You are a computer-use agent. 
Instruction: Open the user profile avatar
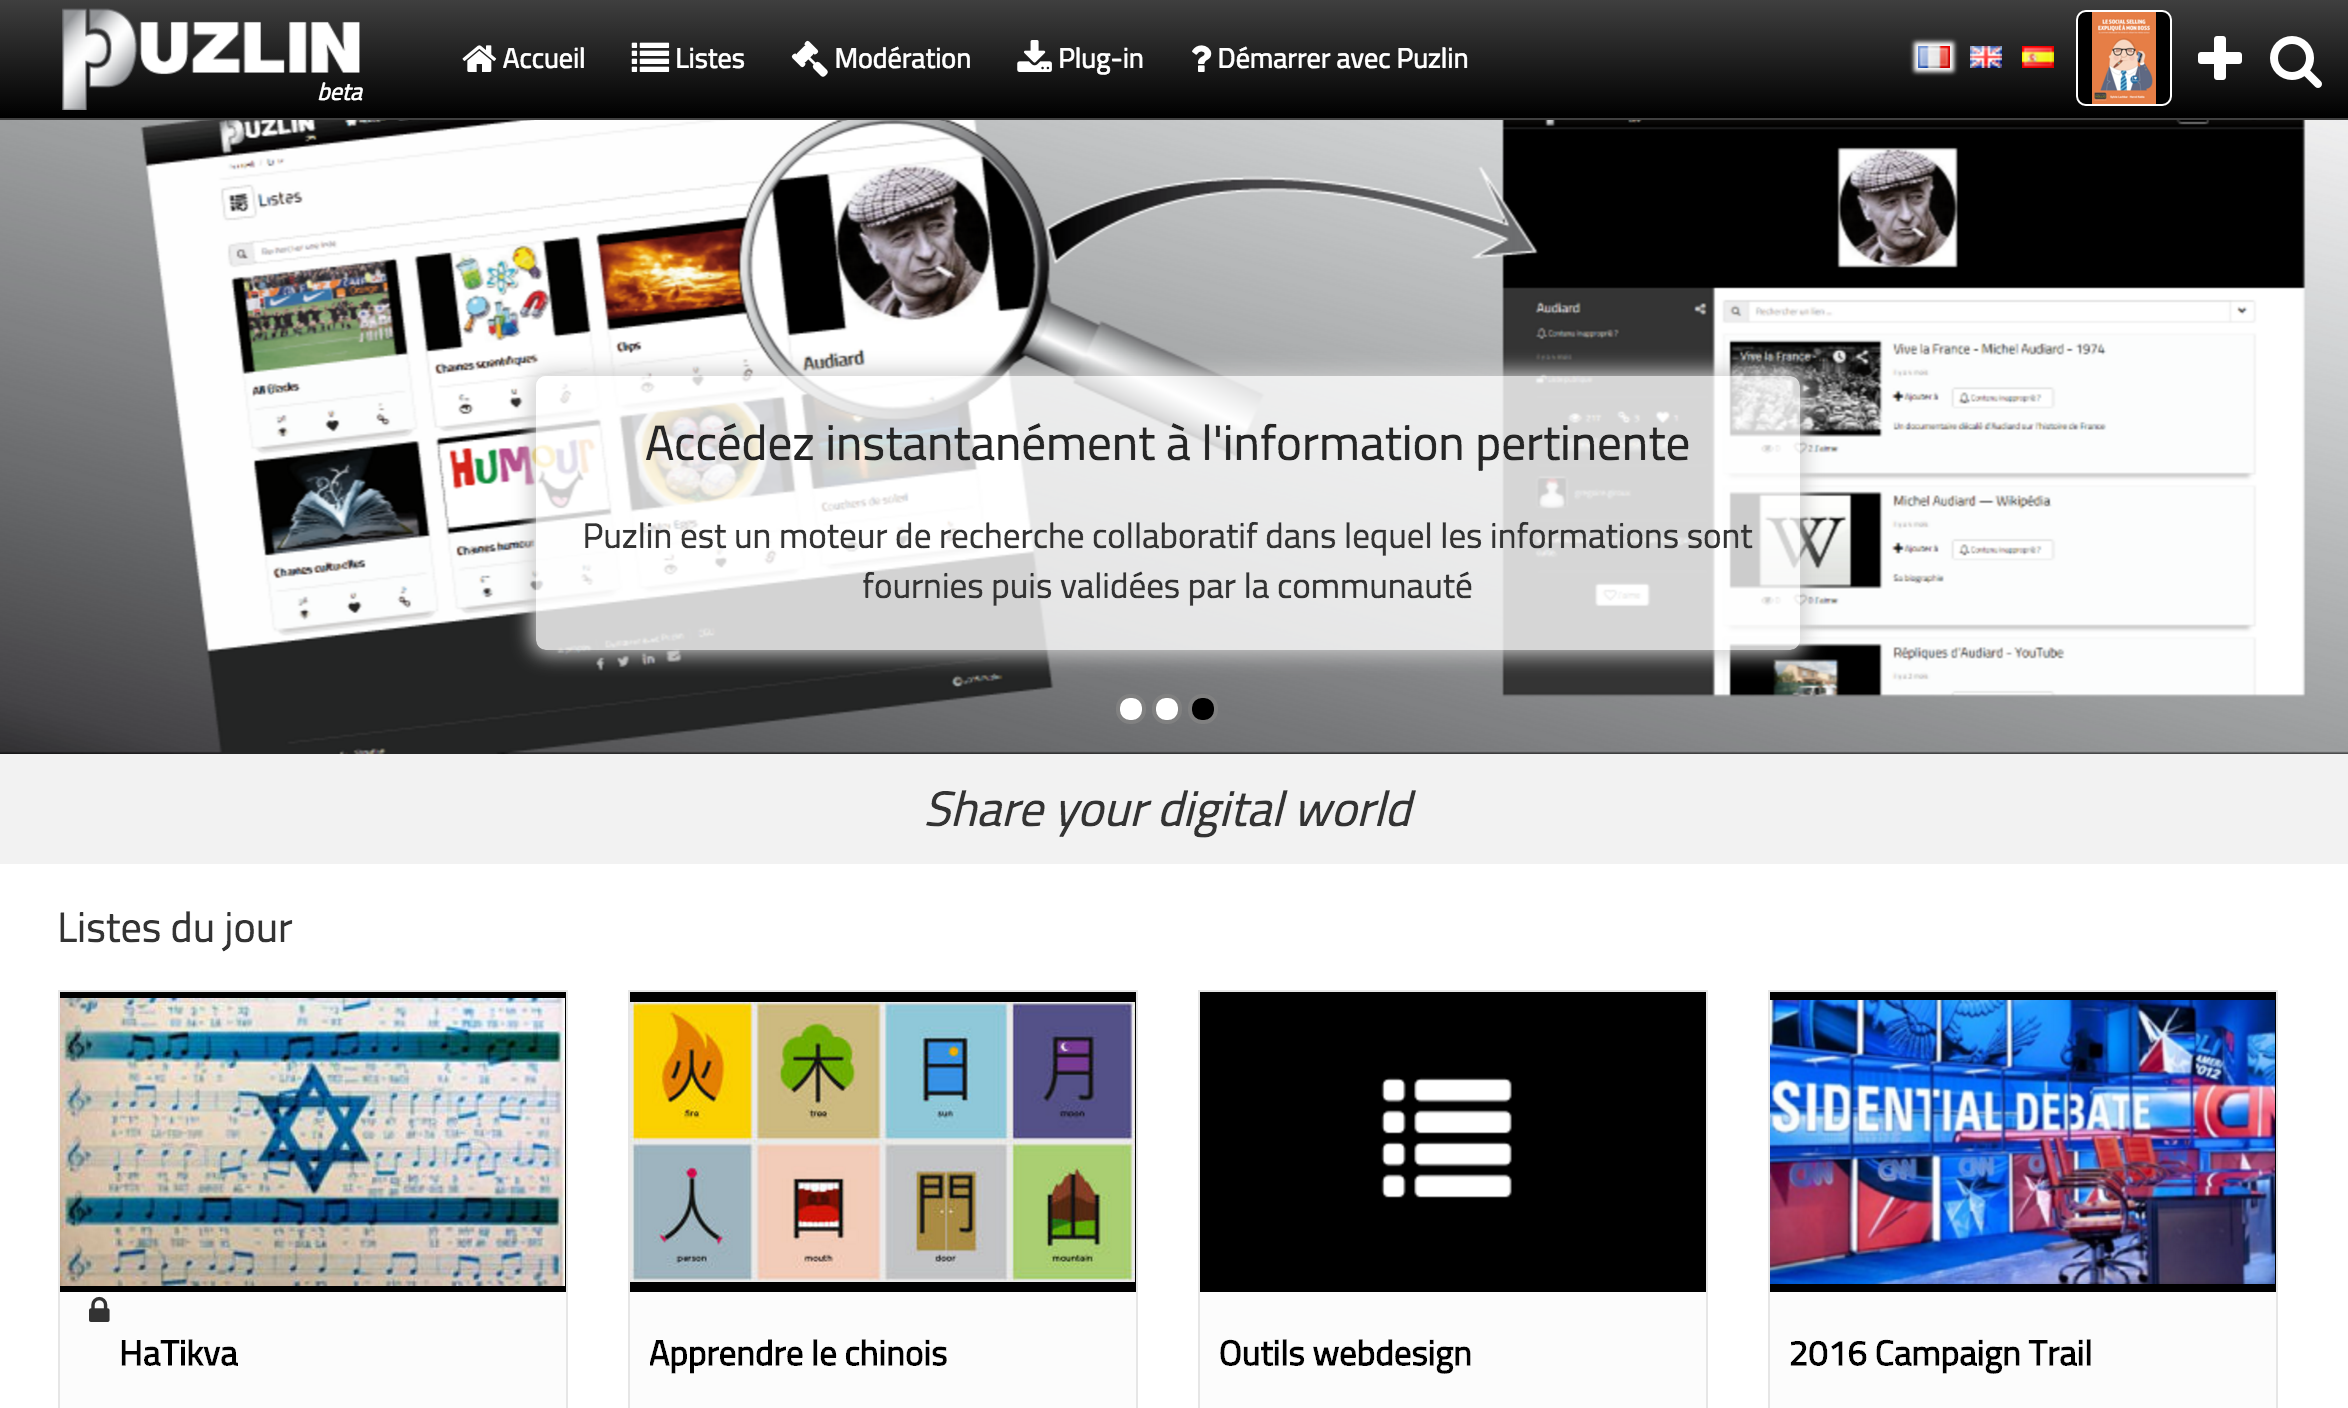tap(2124, 58)
